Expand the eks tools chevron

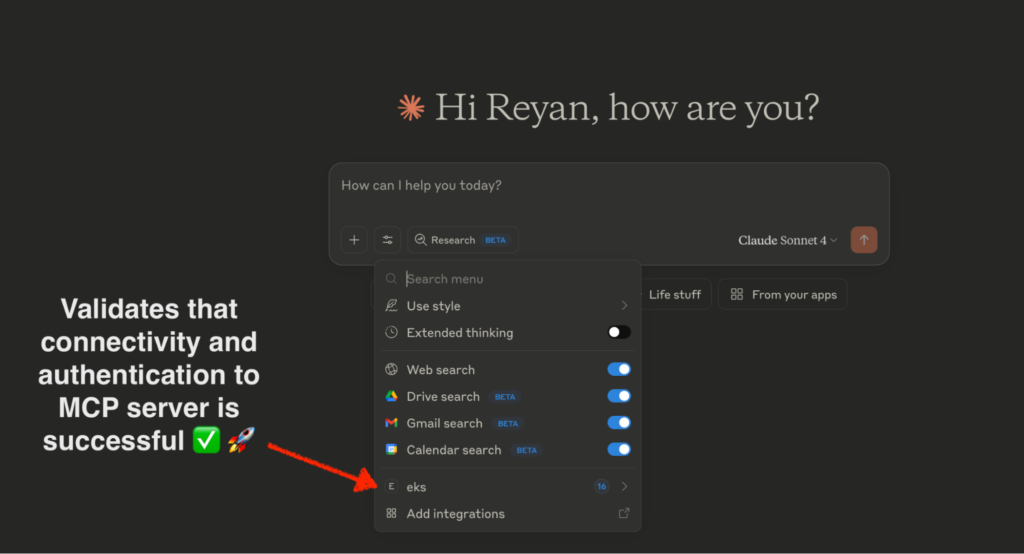coord(624,486)
